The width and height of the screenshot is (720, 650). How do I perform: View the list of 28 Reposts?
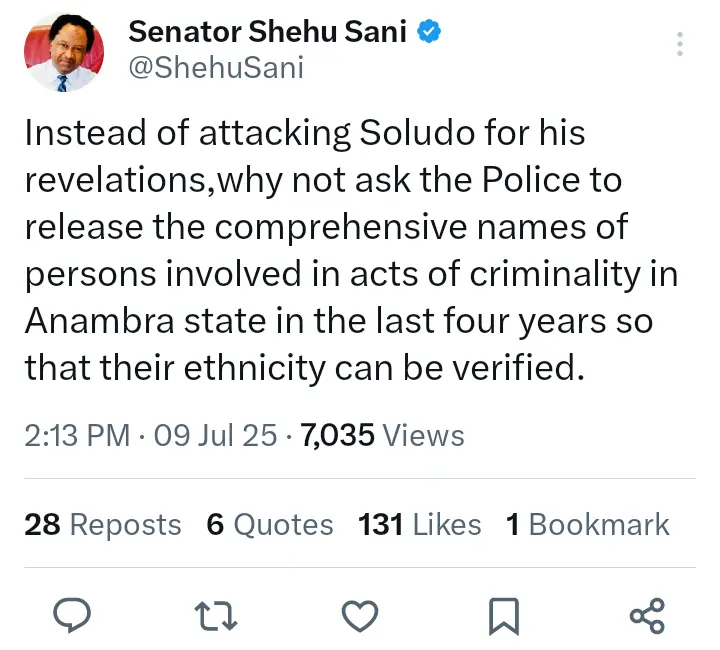coord(103,525)
